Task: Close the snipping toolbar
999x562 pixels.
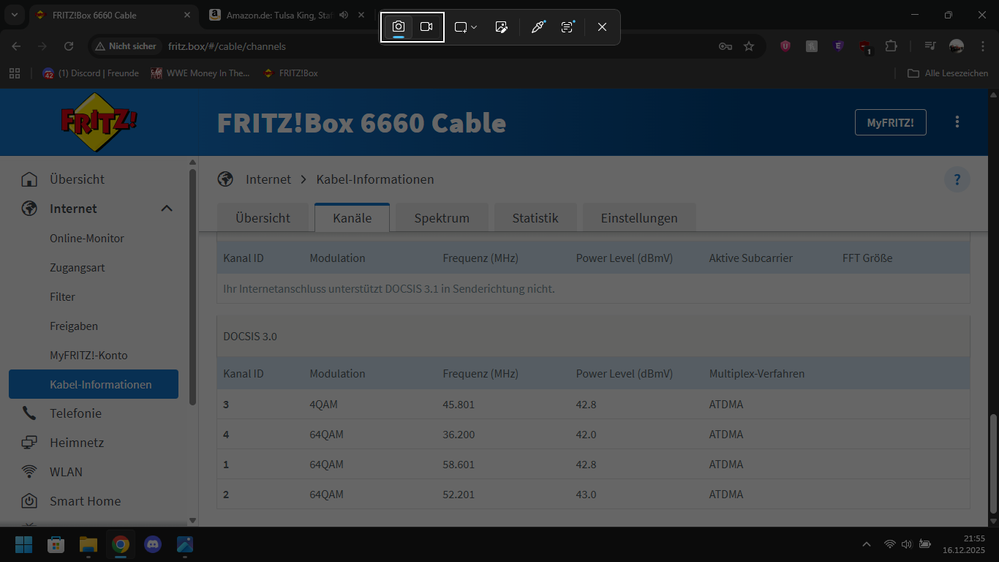Action: 602,27
